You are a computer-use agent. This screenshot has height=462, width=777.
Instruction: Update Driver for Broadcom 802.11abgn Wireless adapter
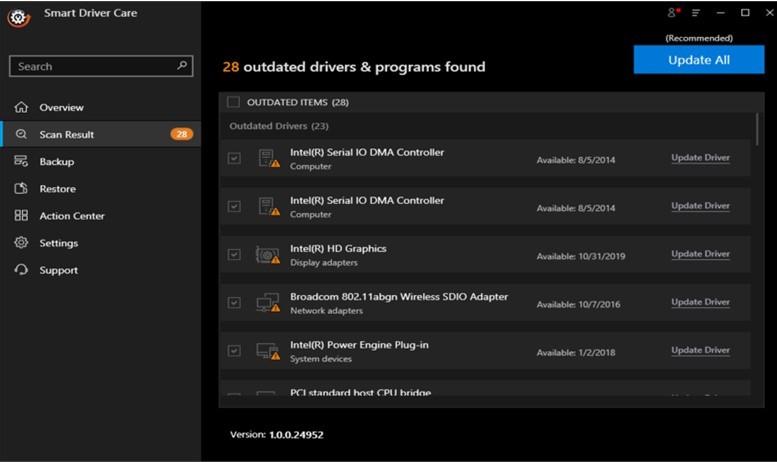[700, 302]
